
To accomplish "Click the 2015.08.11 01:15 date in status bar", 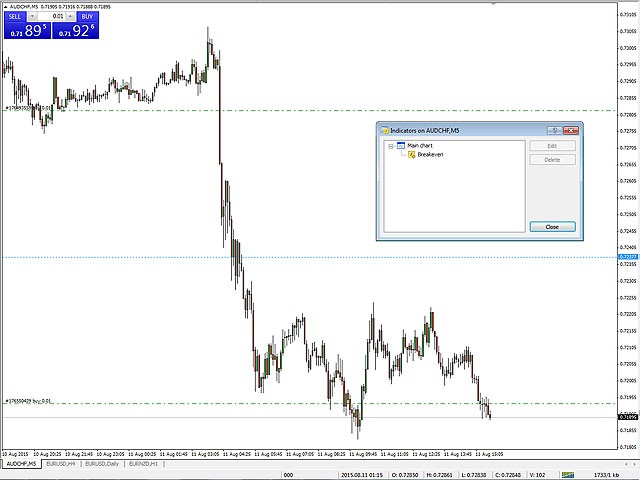I will [x=362, y=475].
